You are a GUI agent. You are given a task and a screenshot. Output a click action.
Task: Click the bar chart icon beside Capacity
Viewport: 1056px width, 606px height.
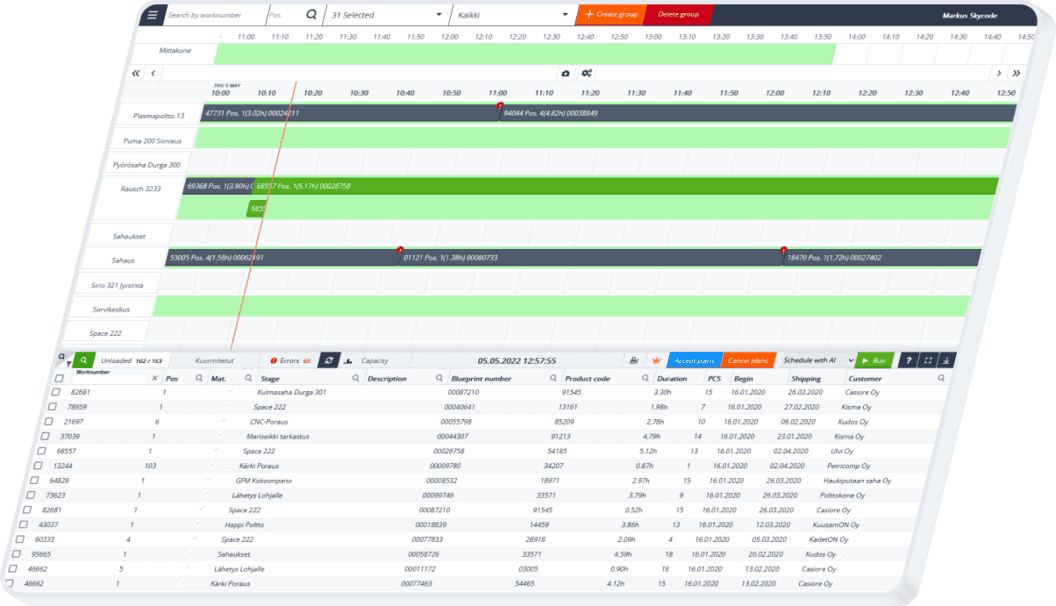pyautogui.click(x=348, y=361)
